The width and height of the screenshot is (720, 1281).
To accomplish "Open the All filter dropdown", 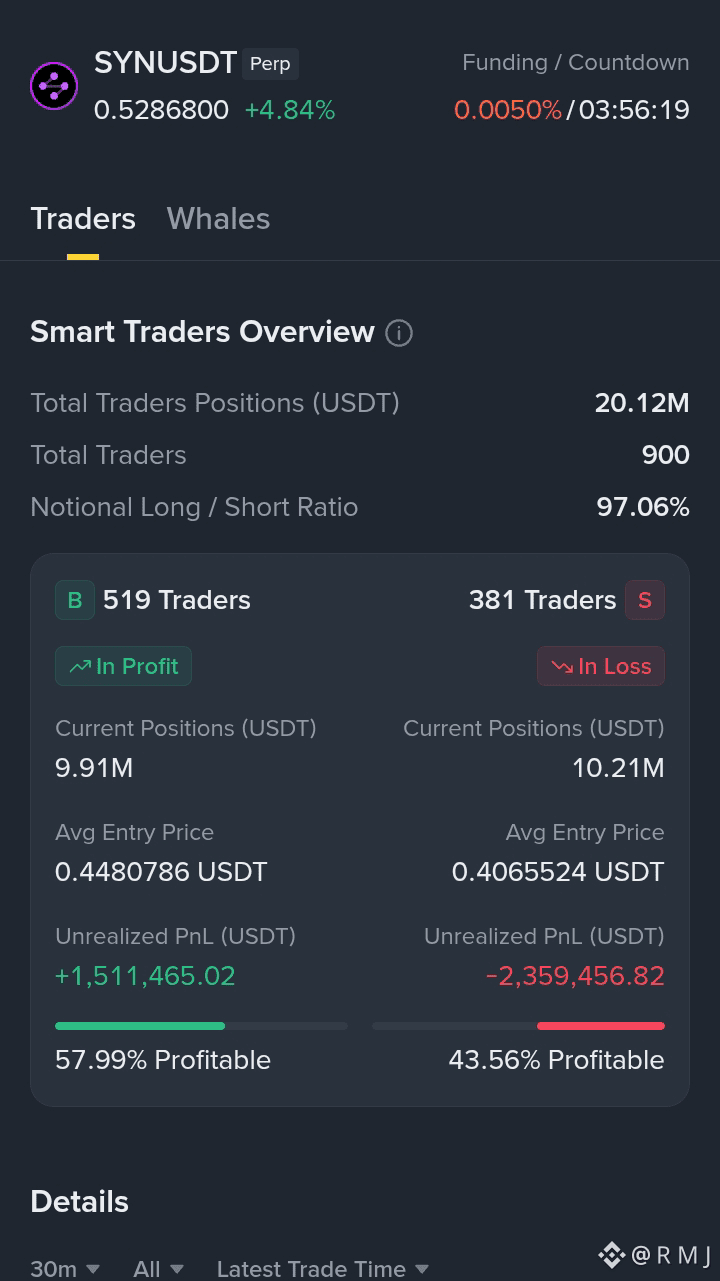I will 158,1269.
